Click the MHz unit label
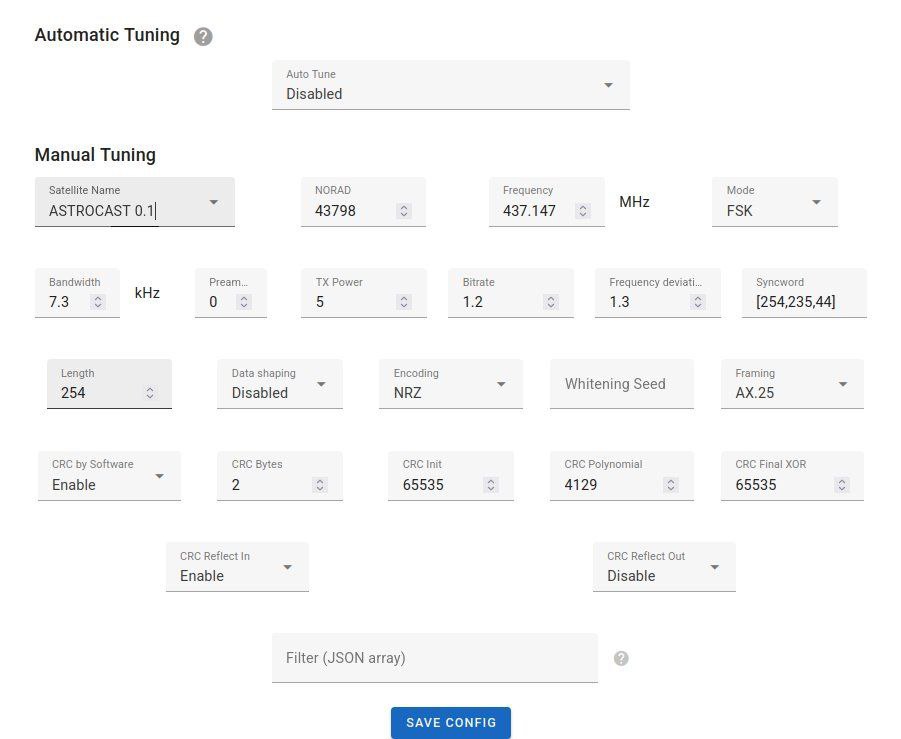901x739 pixels. (634, 202)
